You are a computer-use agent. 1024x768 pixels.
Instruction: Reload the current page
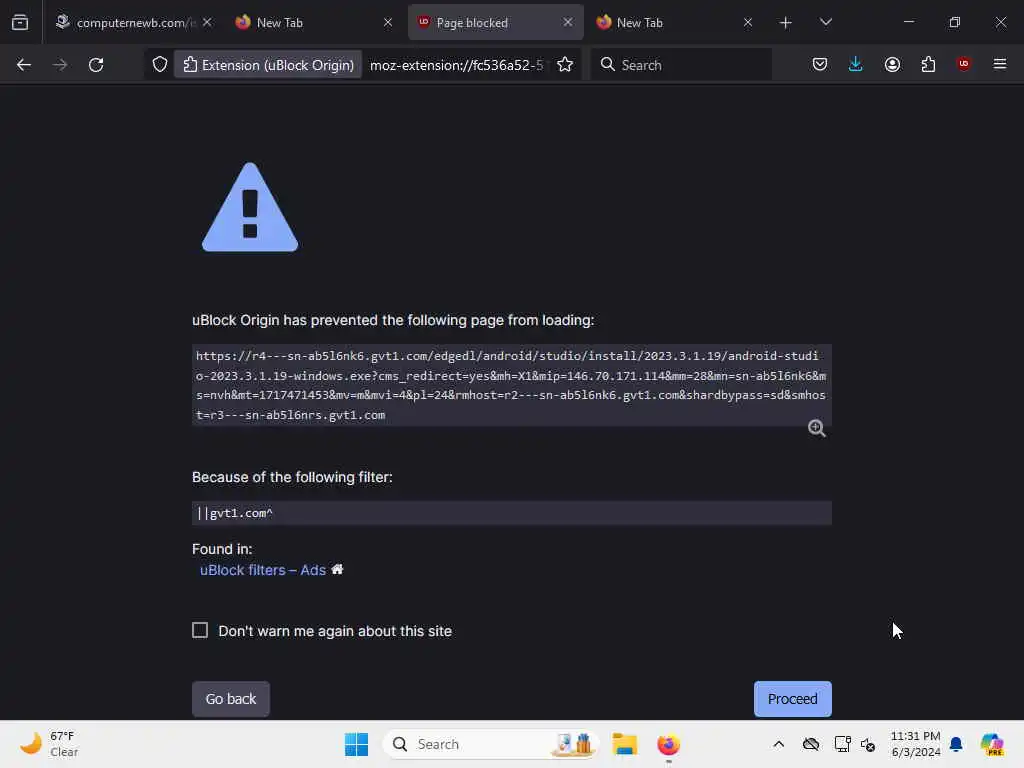[96, 65]
